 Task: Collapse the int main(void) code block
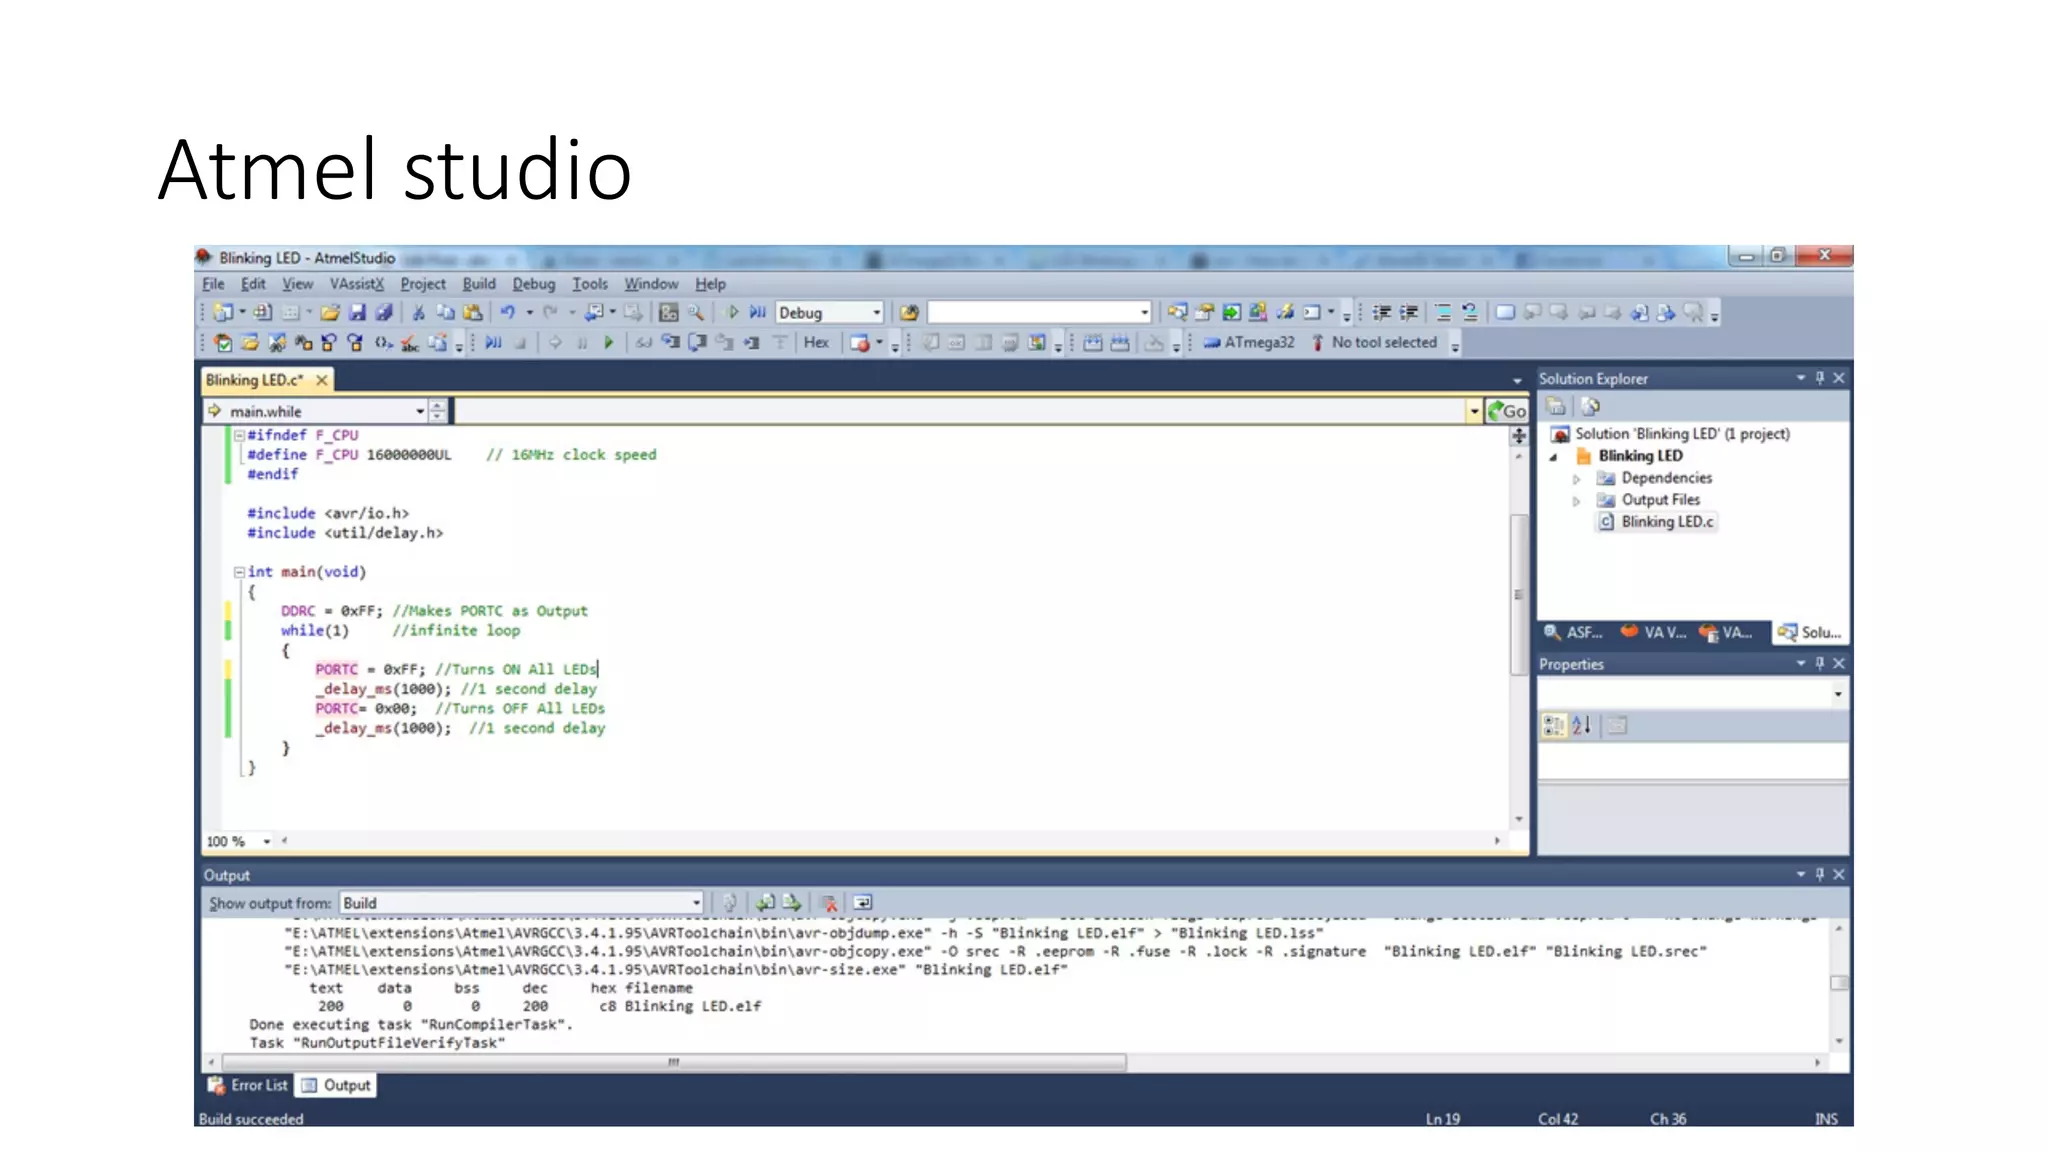[239, 572]
